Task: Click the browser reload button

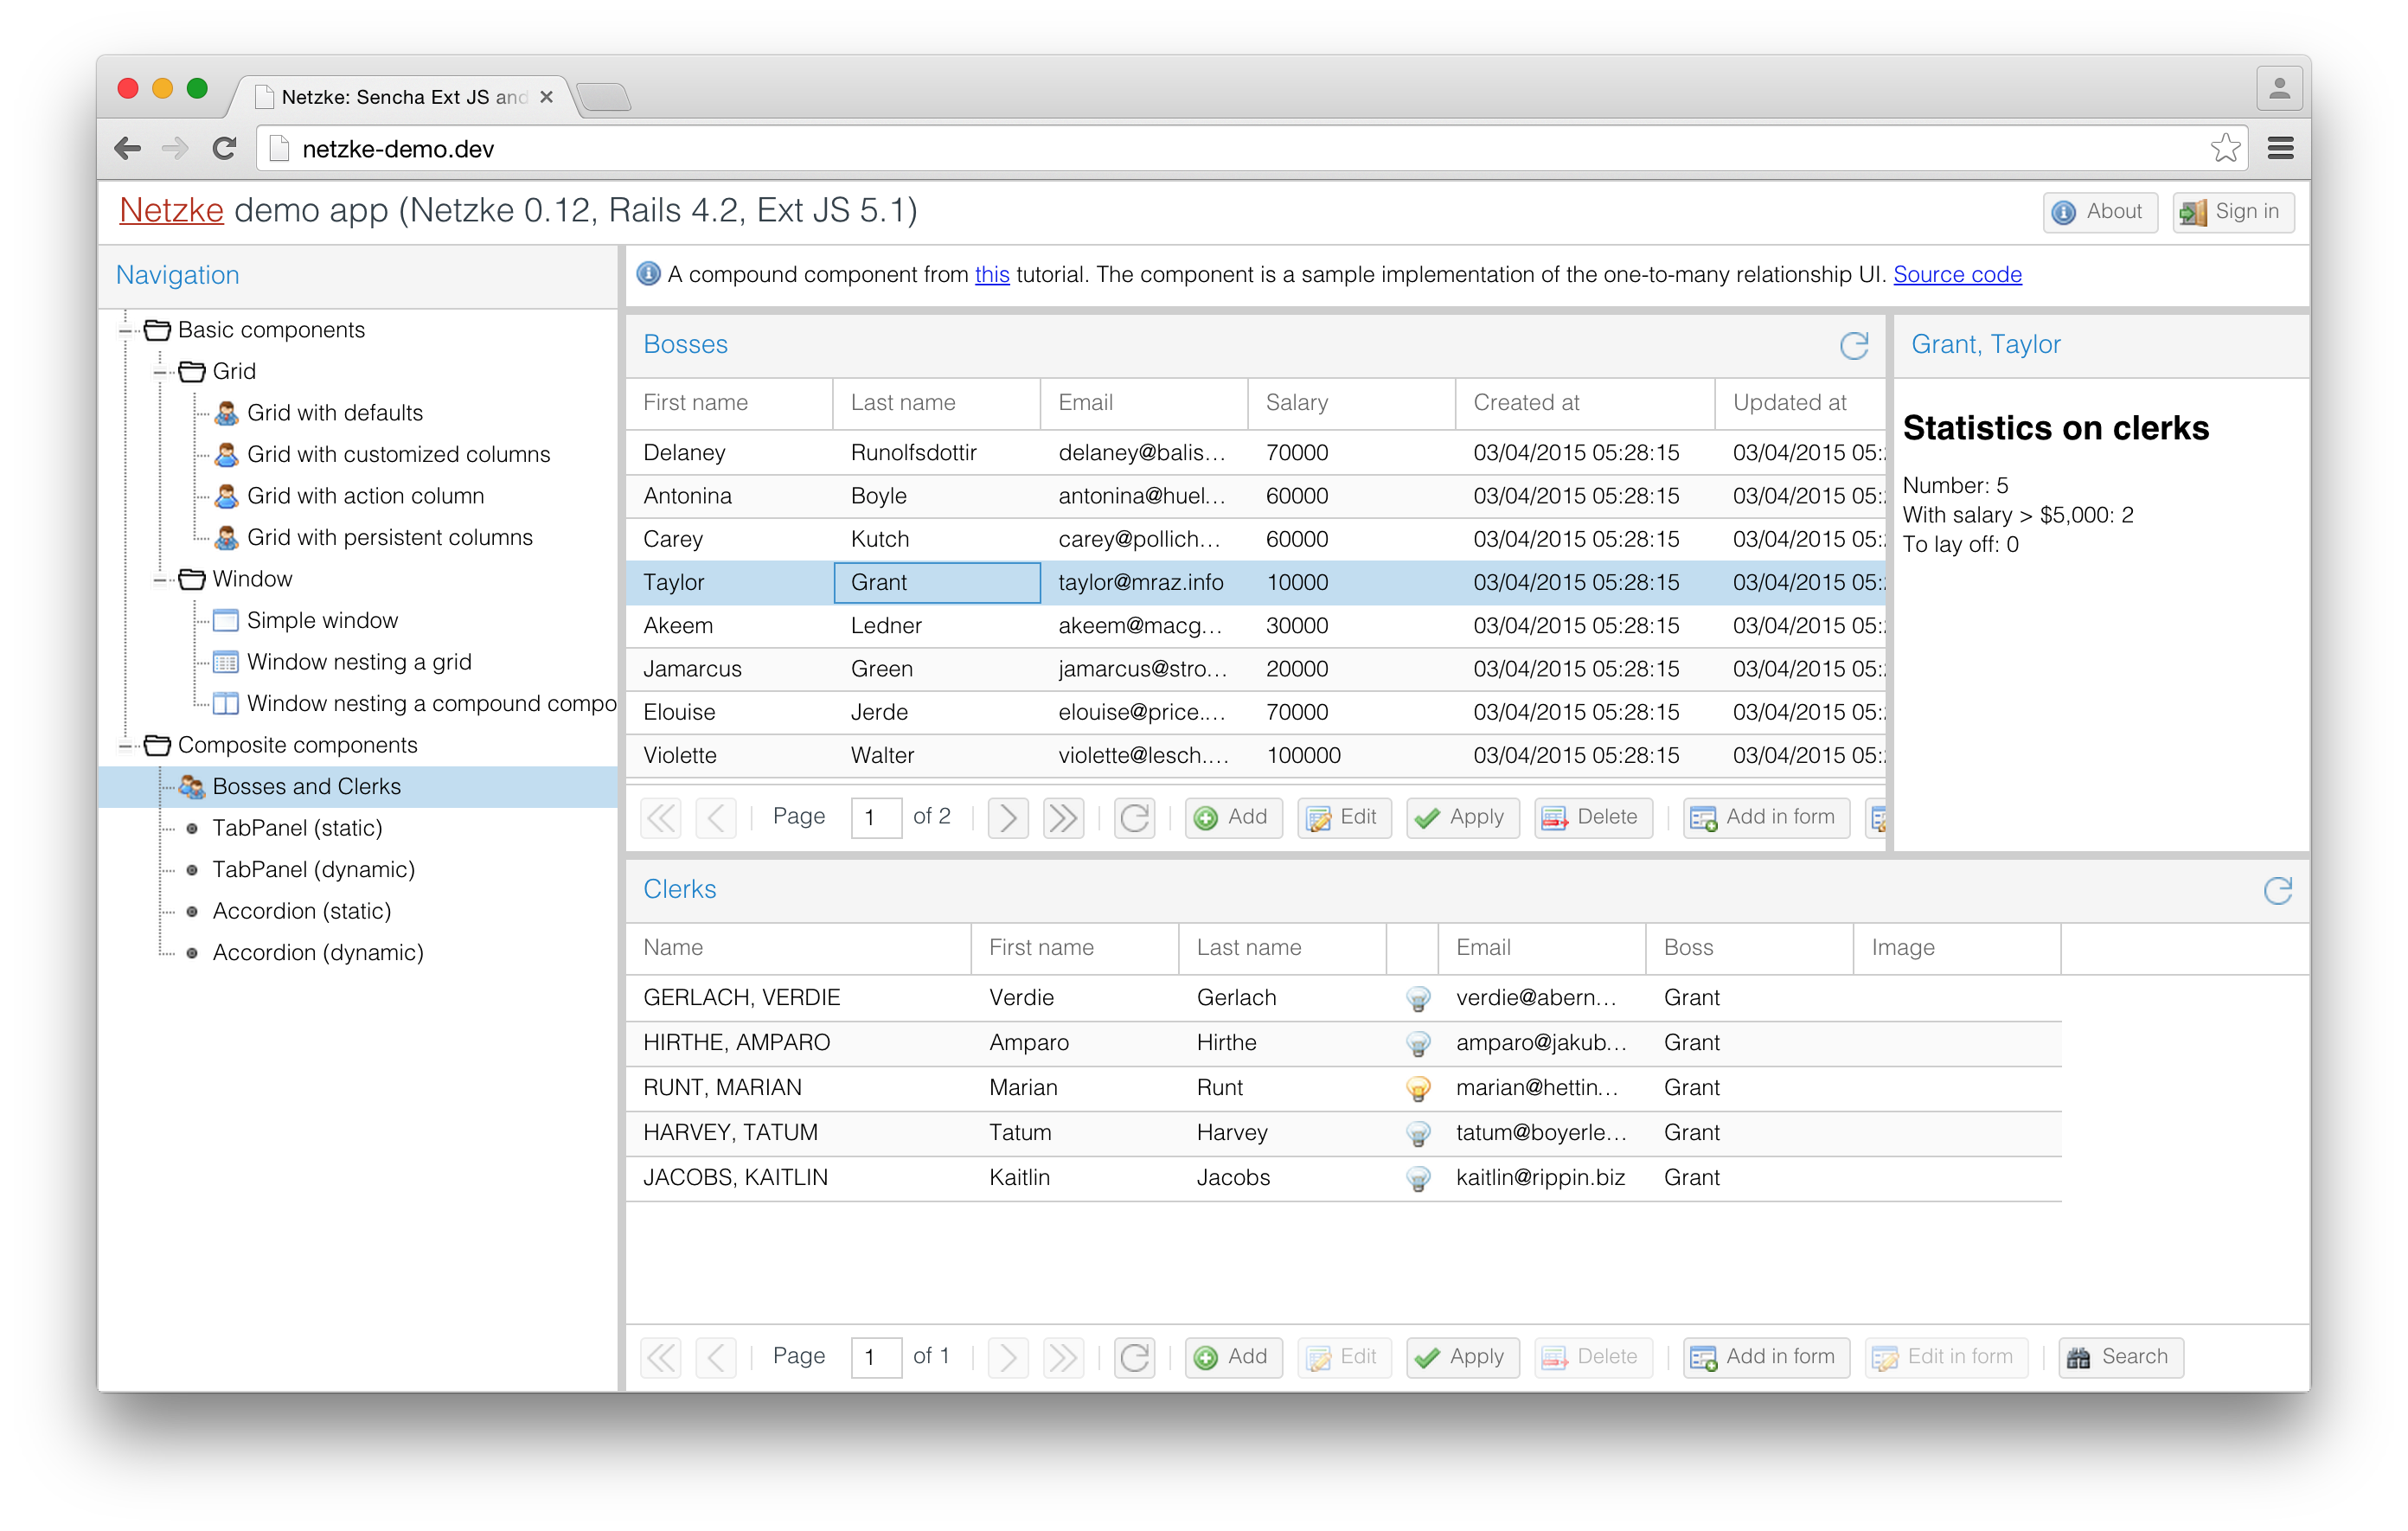Action: click(x=225, y=149)
